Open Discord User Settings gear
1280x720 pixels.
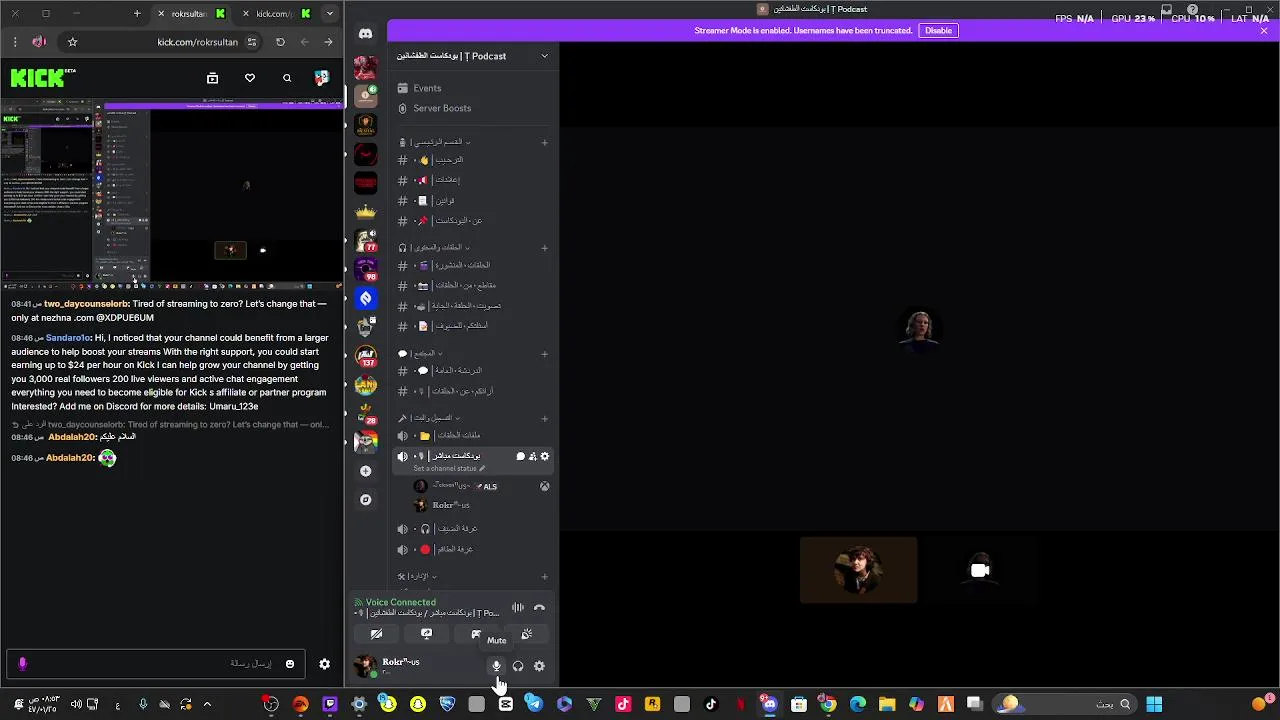click(x=540, y=666)
